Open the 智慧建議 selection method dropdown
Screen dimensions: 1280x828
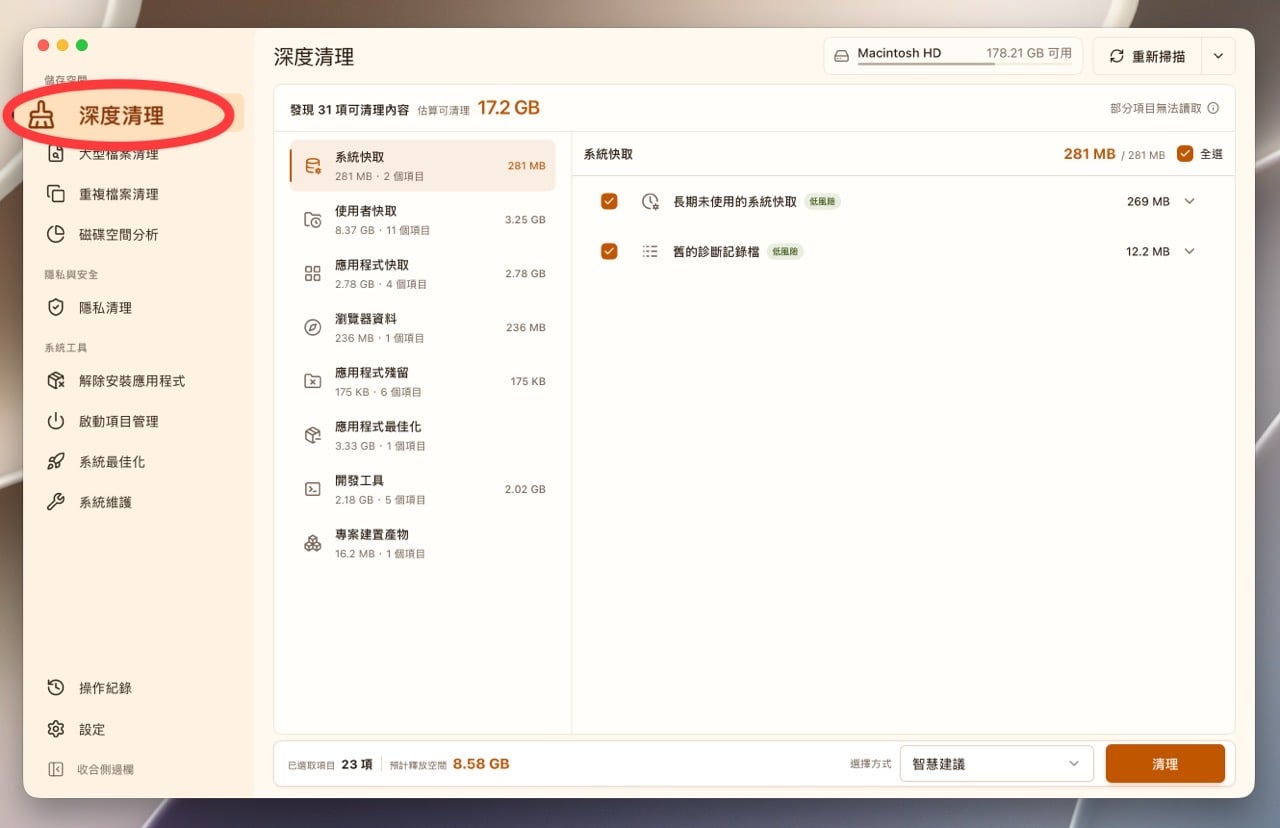click(996, 764)
